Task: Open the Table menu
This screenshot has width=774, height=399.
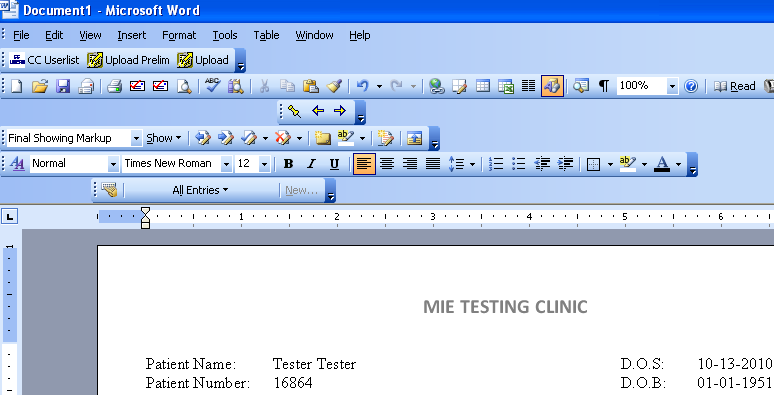Action: (x=266, y=36)
